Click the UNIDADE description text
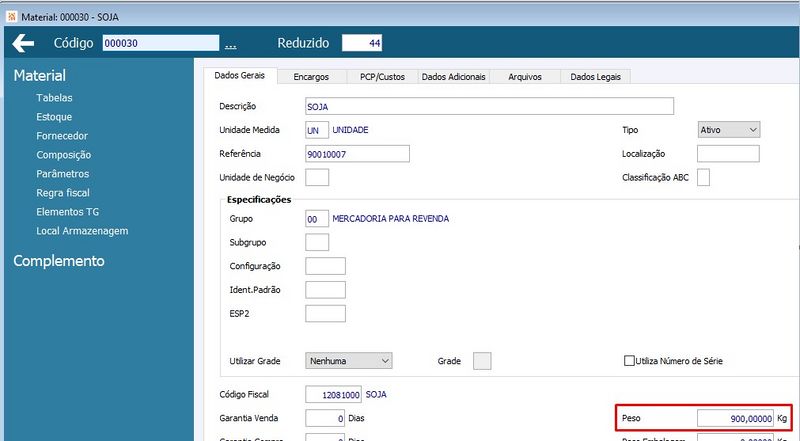The height and width of the screenshot is (441, 800). click(351, 130)
